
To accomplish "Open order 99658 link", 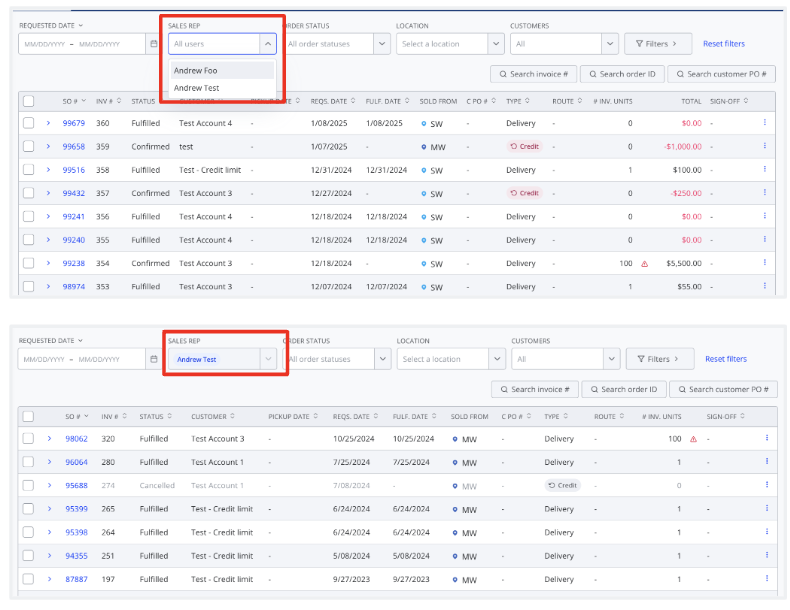I will point(74,147).
